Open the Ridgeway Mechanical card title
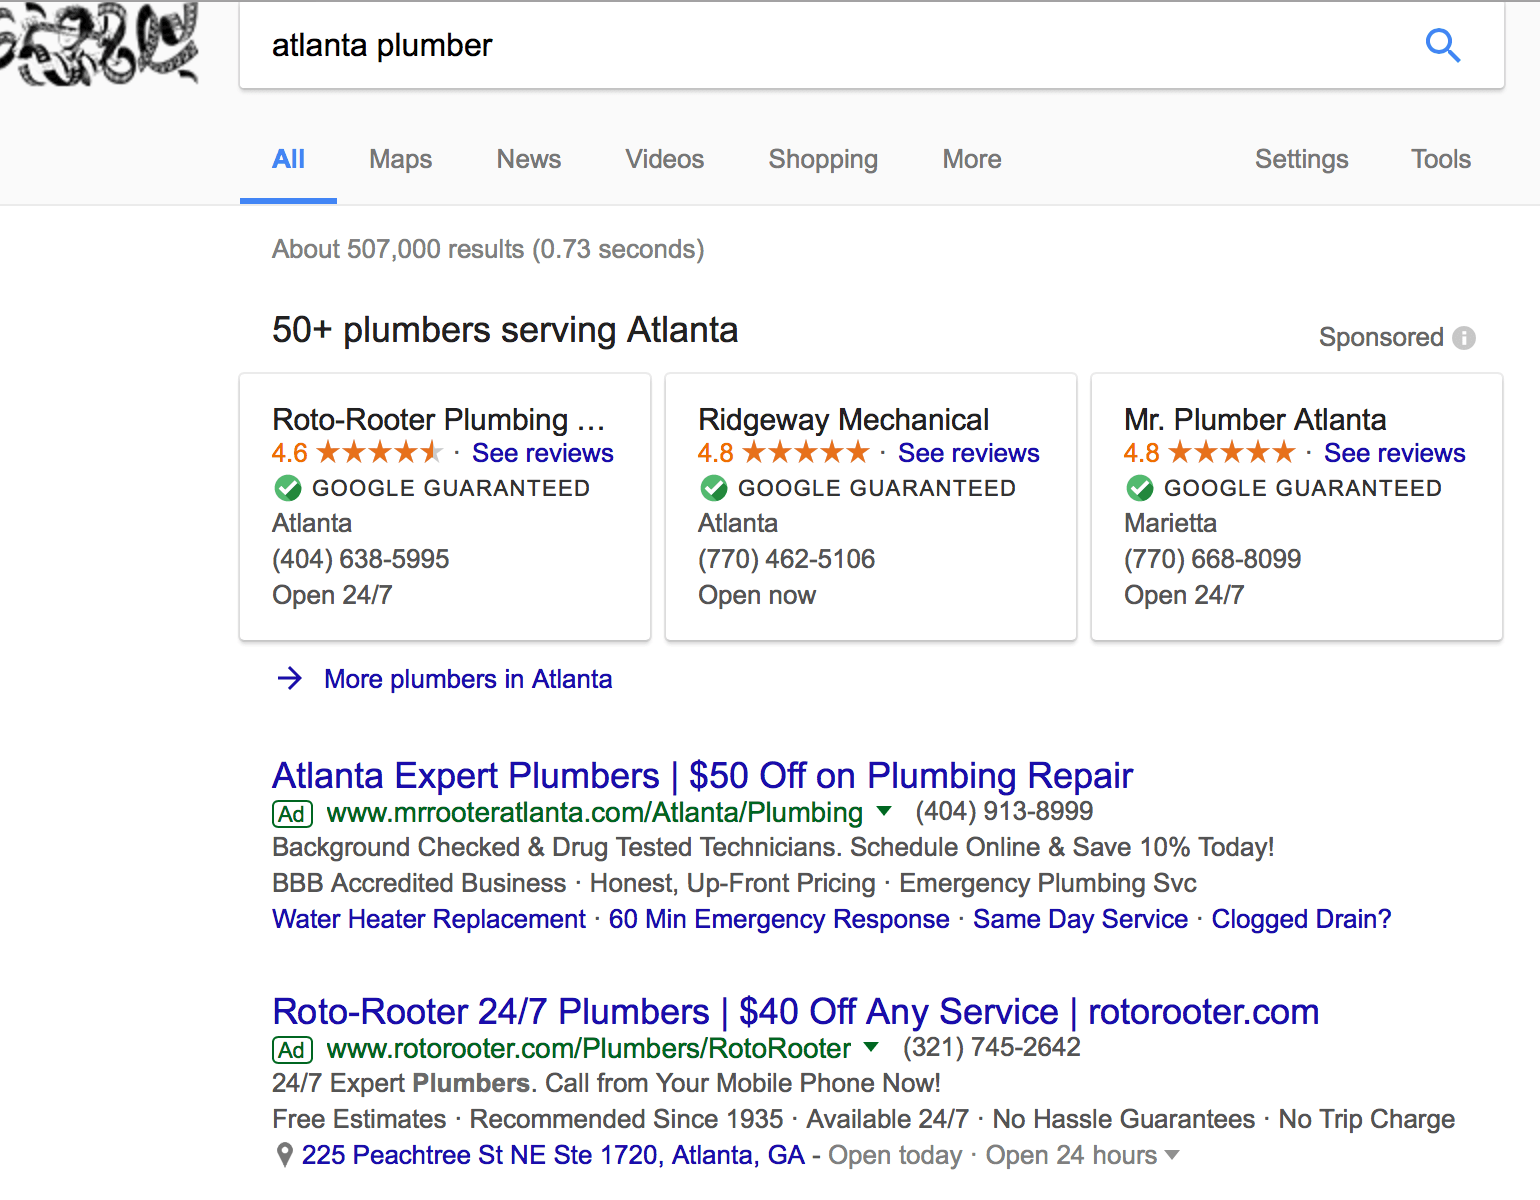Viewport: 1540px width, 1200px height. tap(843, 419)
